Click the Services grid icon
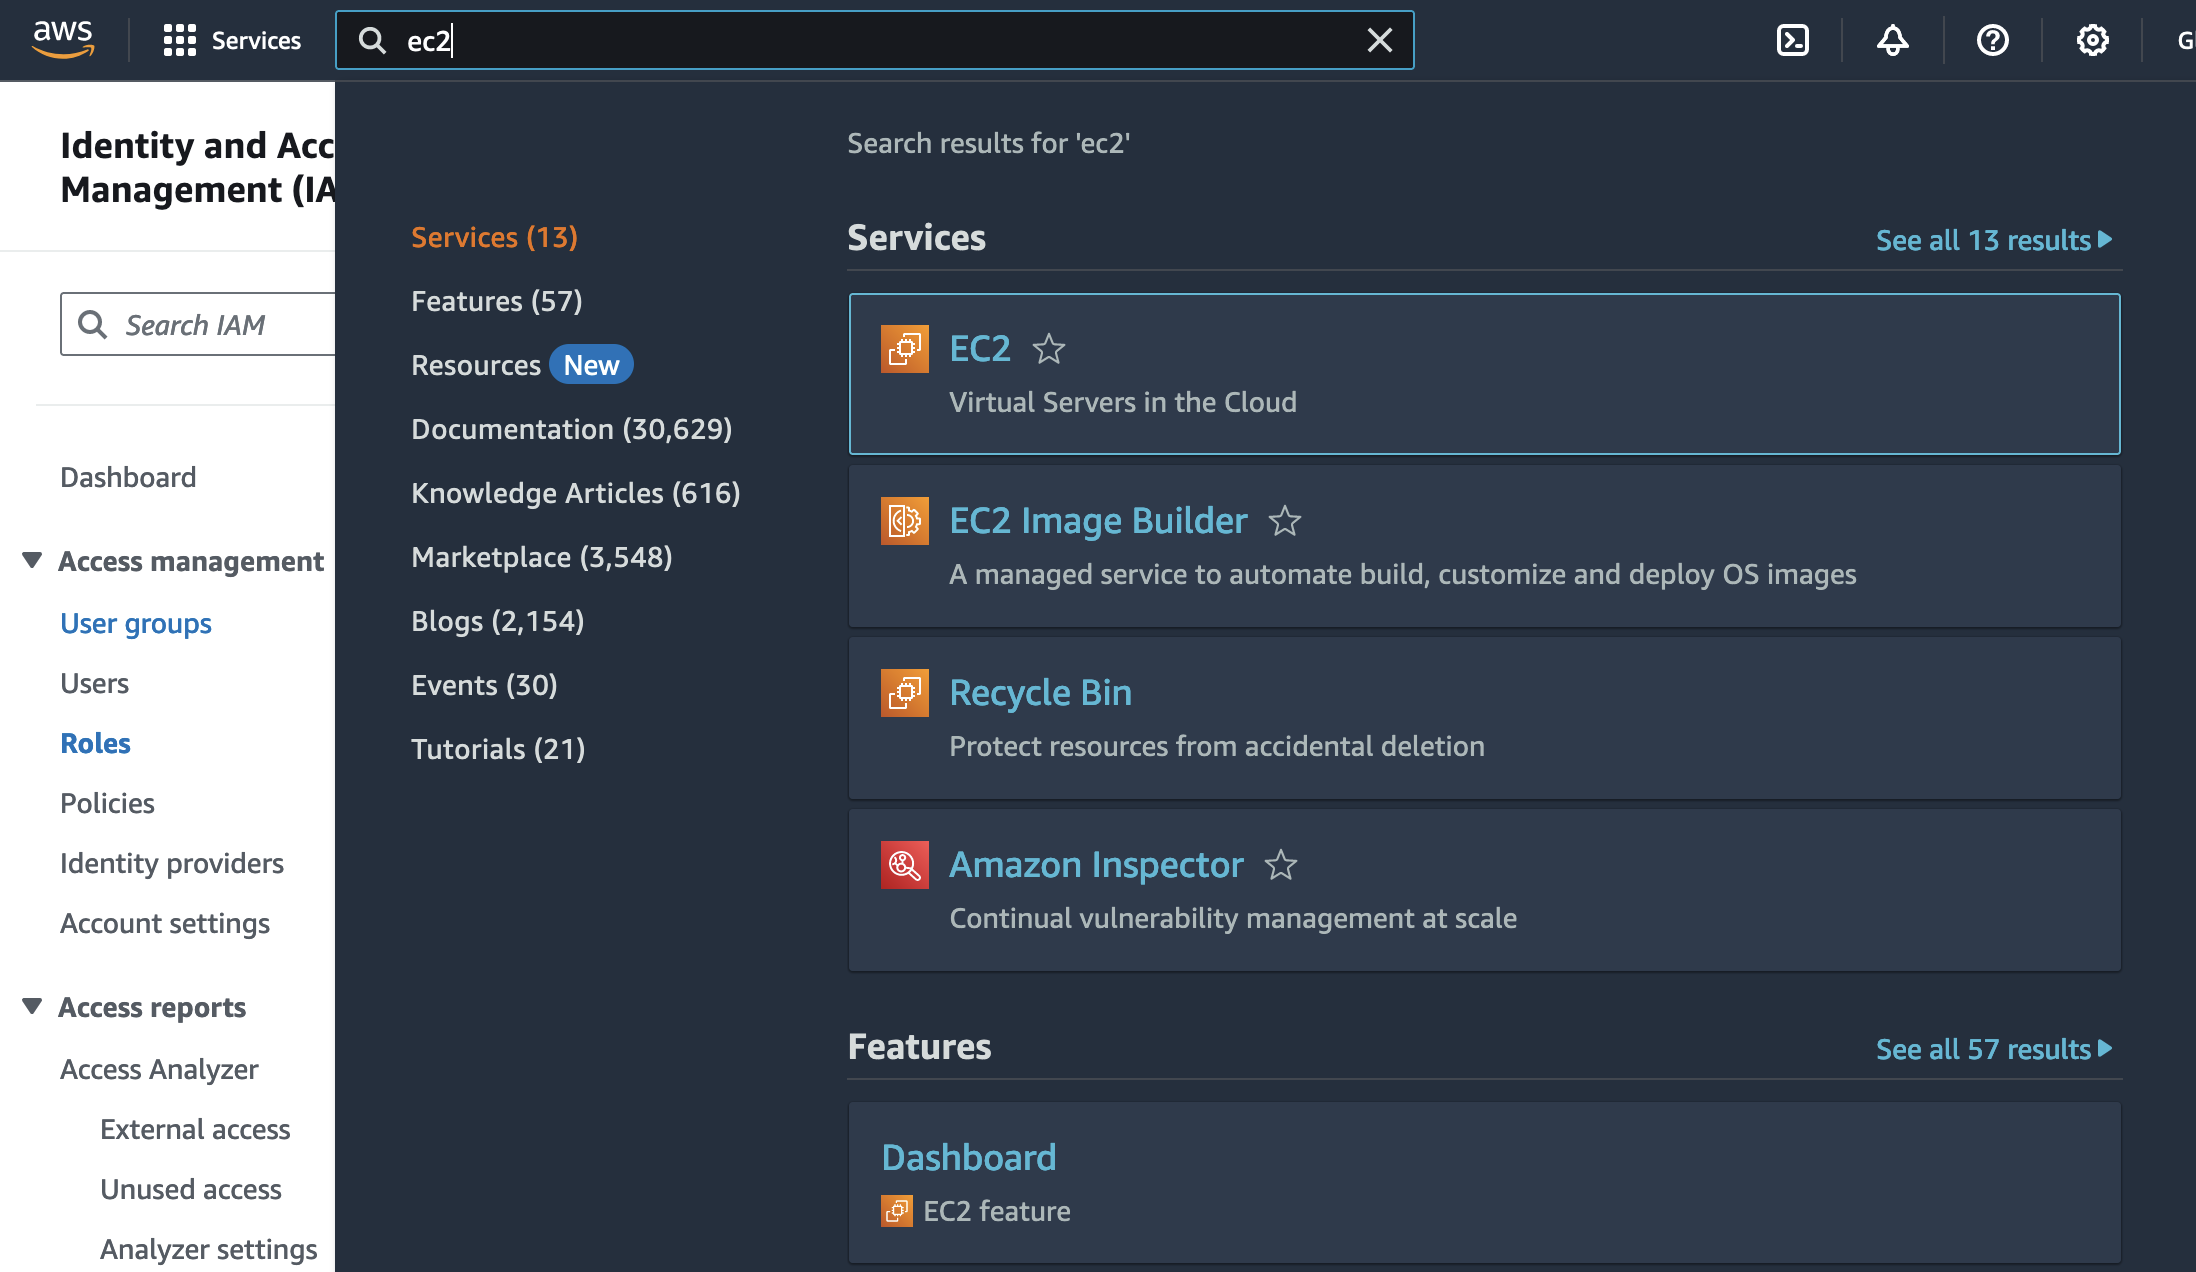2196x1272 pixels. pyautogui.click(x=180, y=40)
